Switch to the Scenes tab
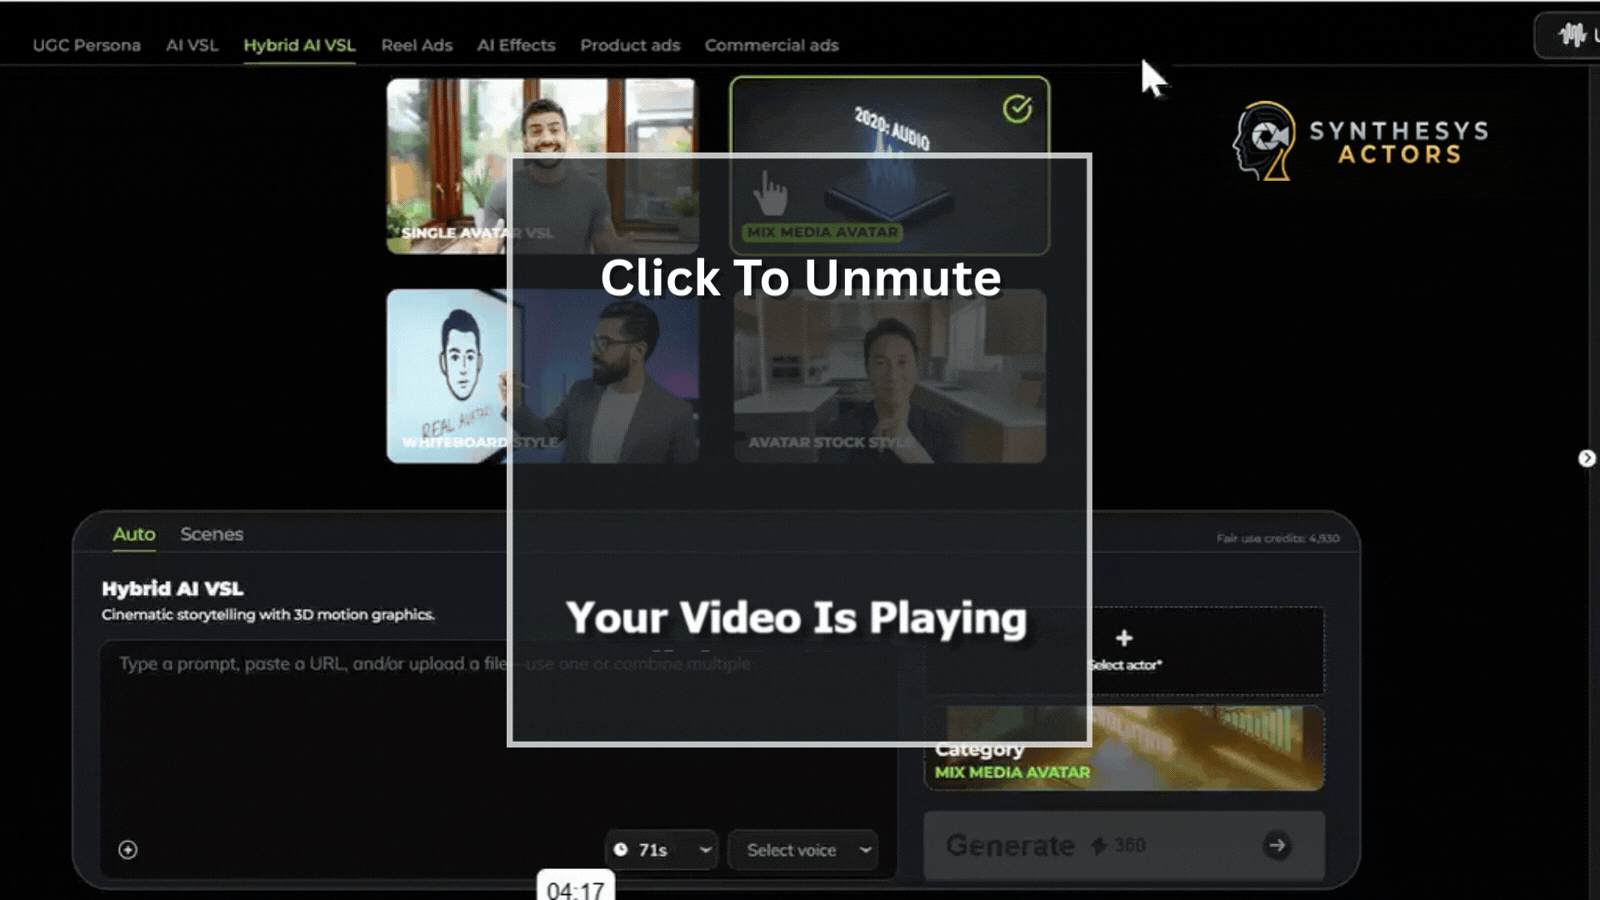Image resolution: width=1600 pixels, height=900 pixels. point(212,534)
